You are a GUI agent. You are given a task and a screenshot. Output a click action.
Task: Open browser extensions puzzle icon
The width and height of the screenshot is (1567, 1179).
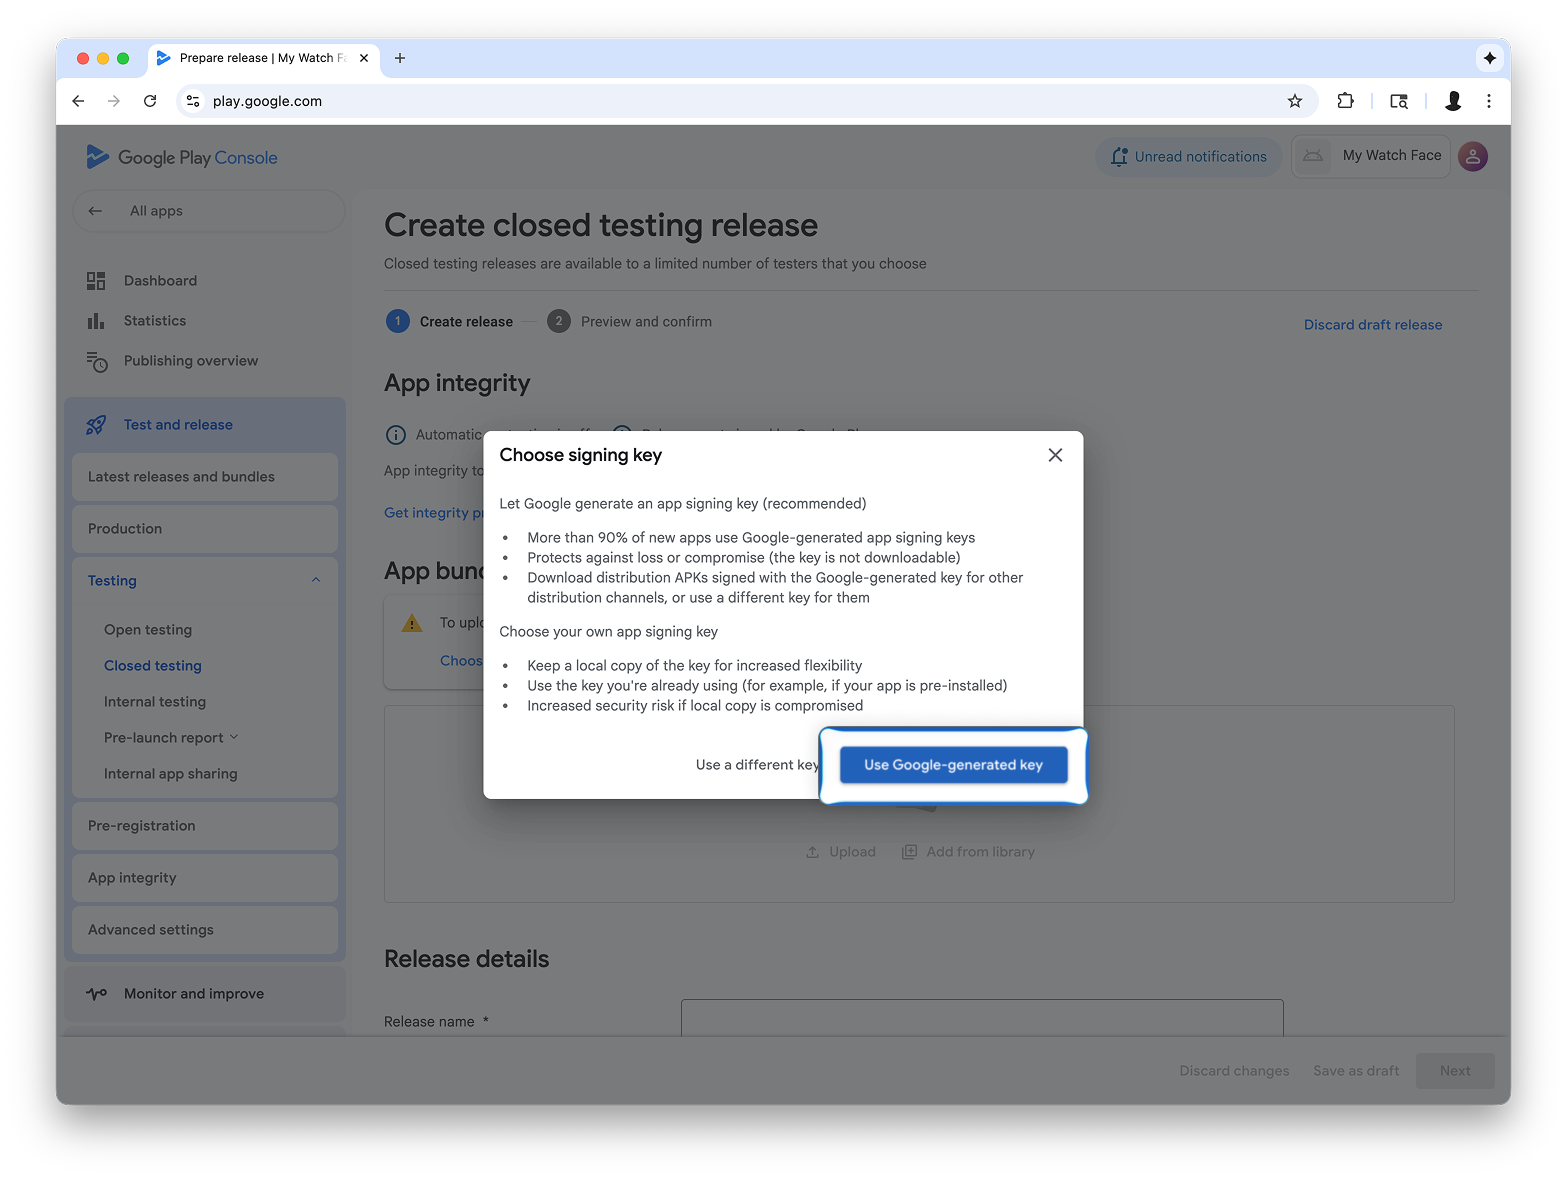pyautogui.click(x=1345, y=101)
